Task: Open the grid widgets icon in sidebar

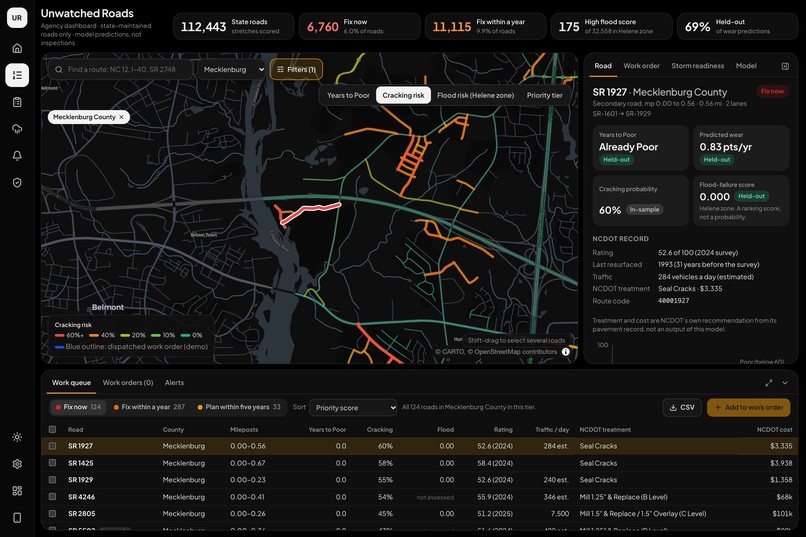Action: pyautogui.click(x=17, y=491)
